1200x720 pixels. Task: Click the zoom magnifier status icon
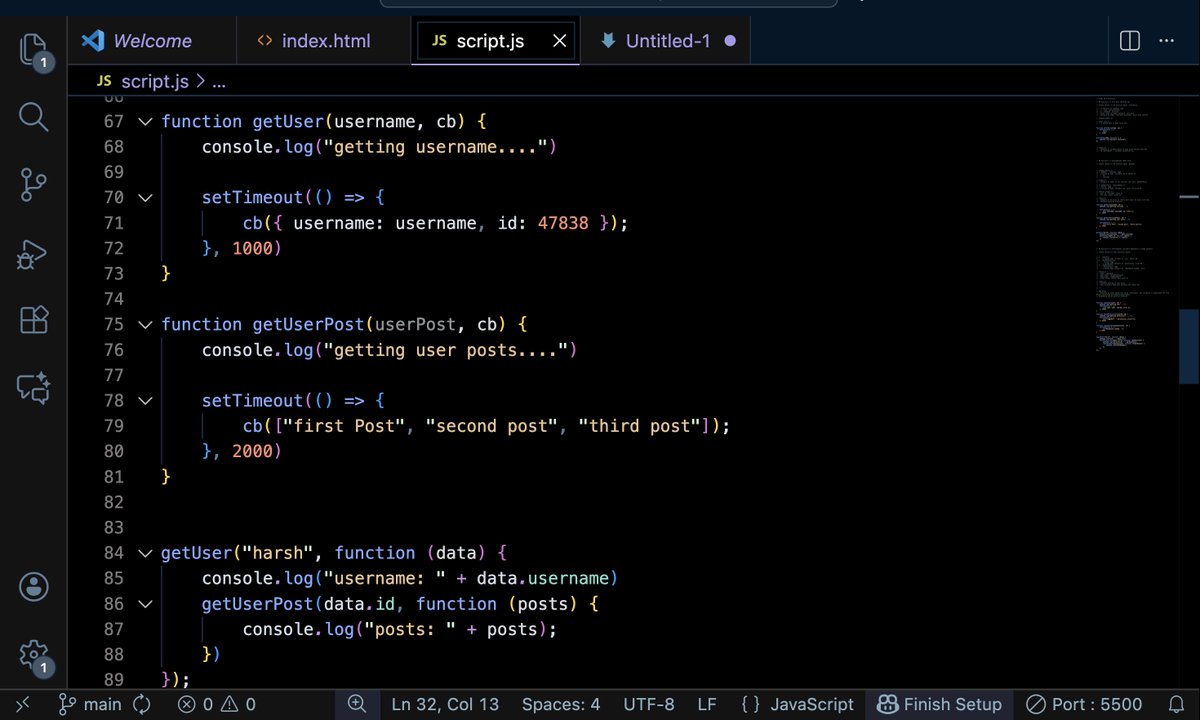[357, 704]
